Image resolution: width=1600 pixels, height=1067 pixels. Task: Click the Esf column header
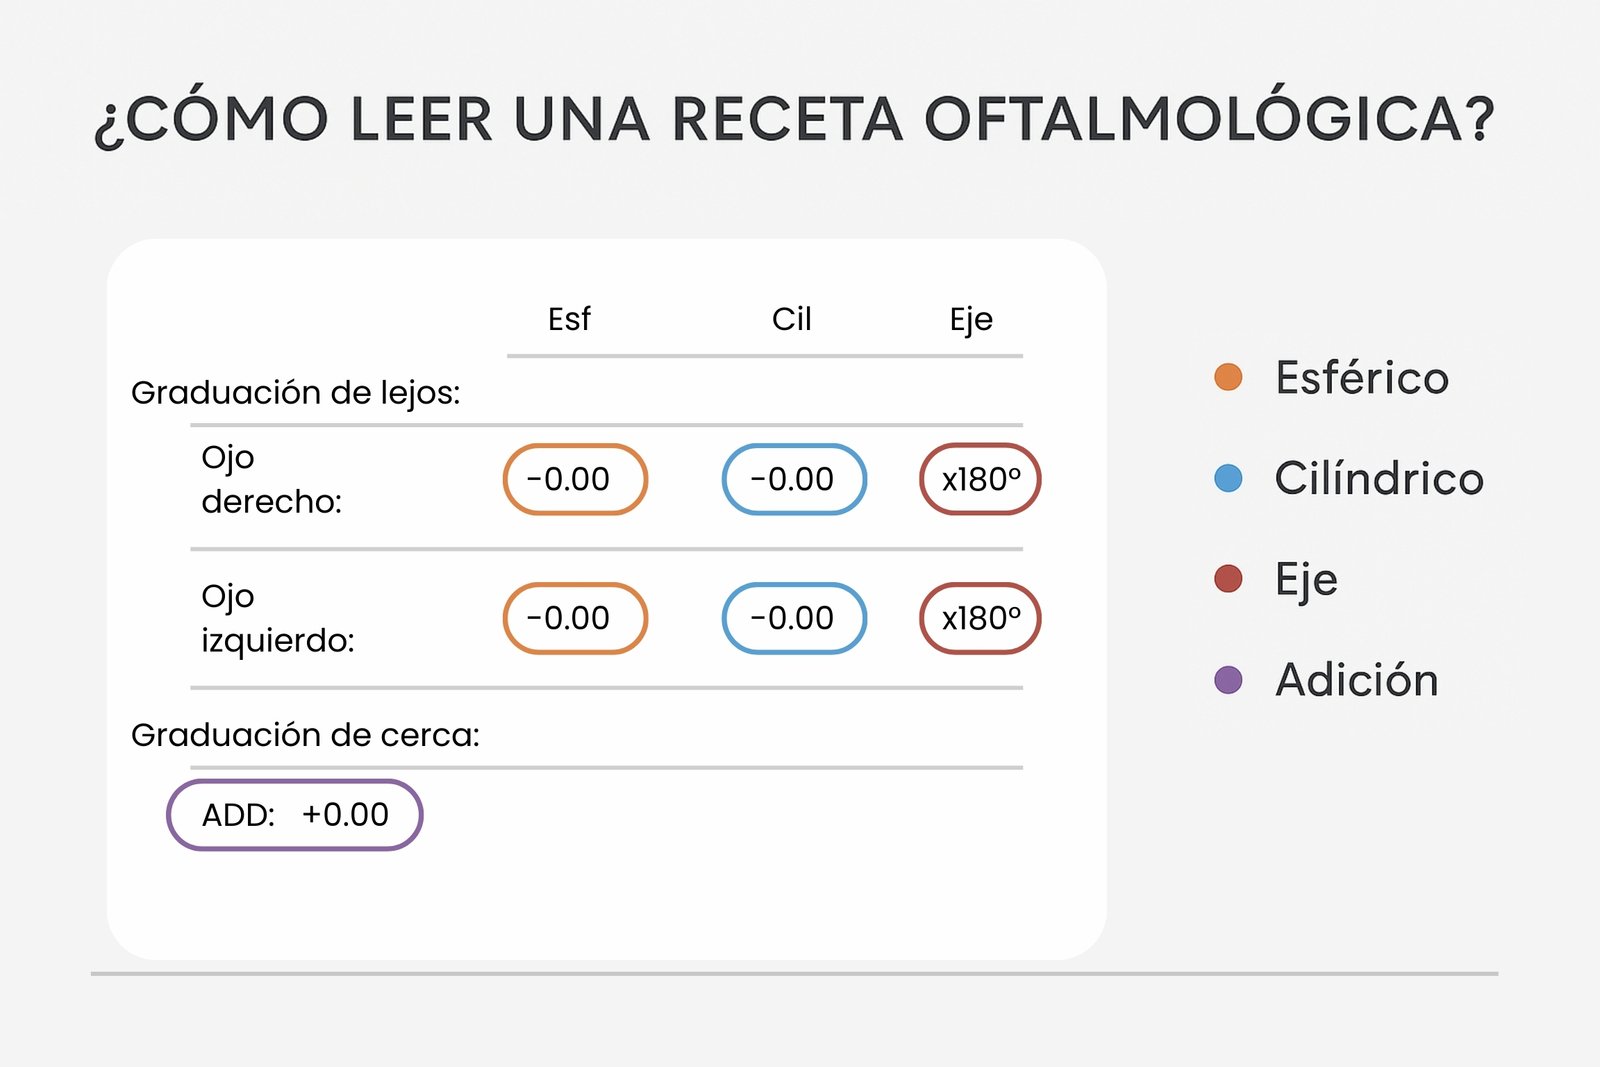tap(569, 319)
